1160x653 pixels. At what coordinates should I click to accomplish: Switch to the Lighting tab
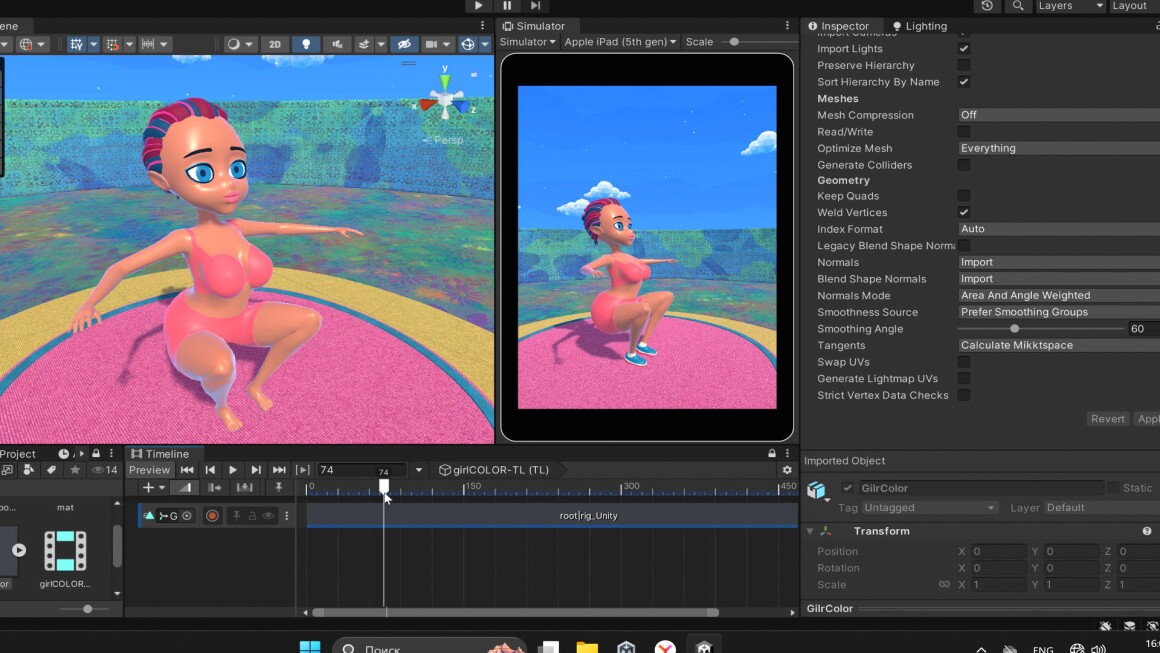[x=920, y=26]
